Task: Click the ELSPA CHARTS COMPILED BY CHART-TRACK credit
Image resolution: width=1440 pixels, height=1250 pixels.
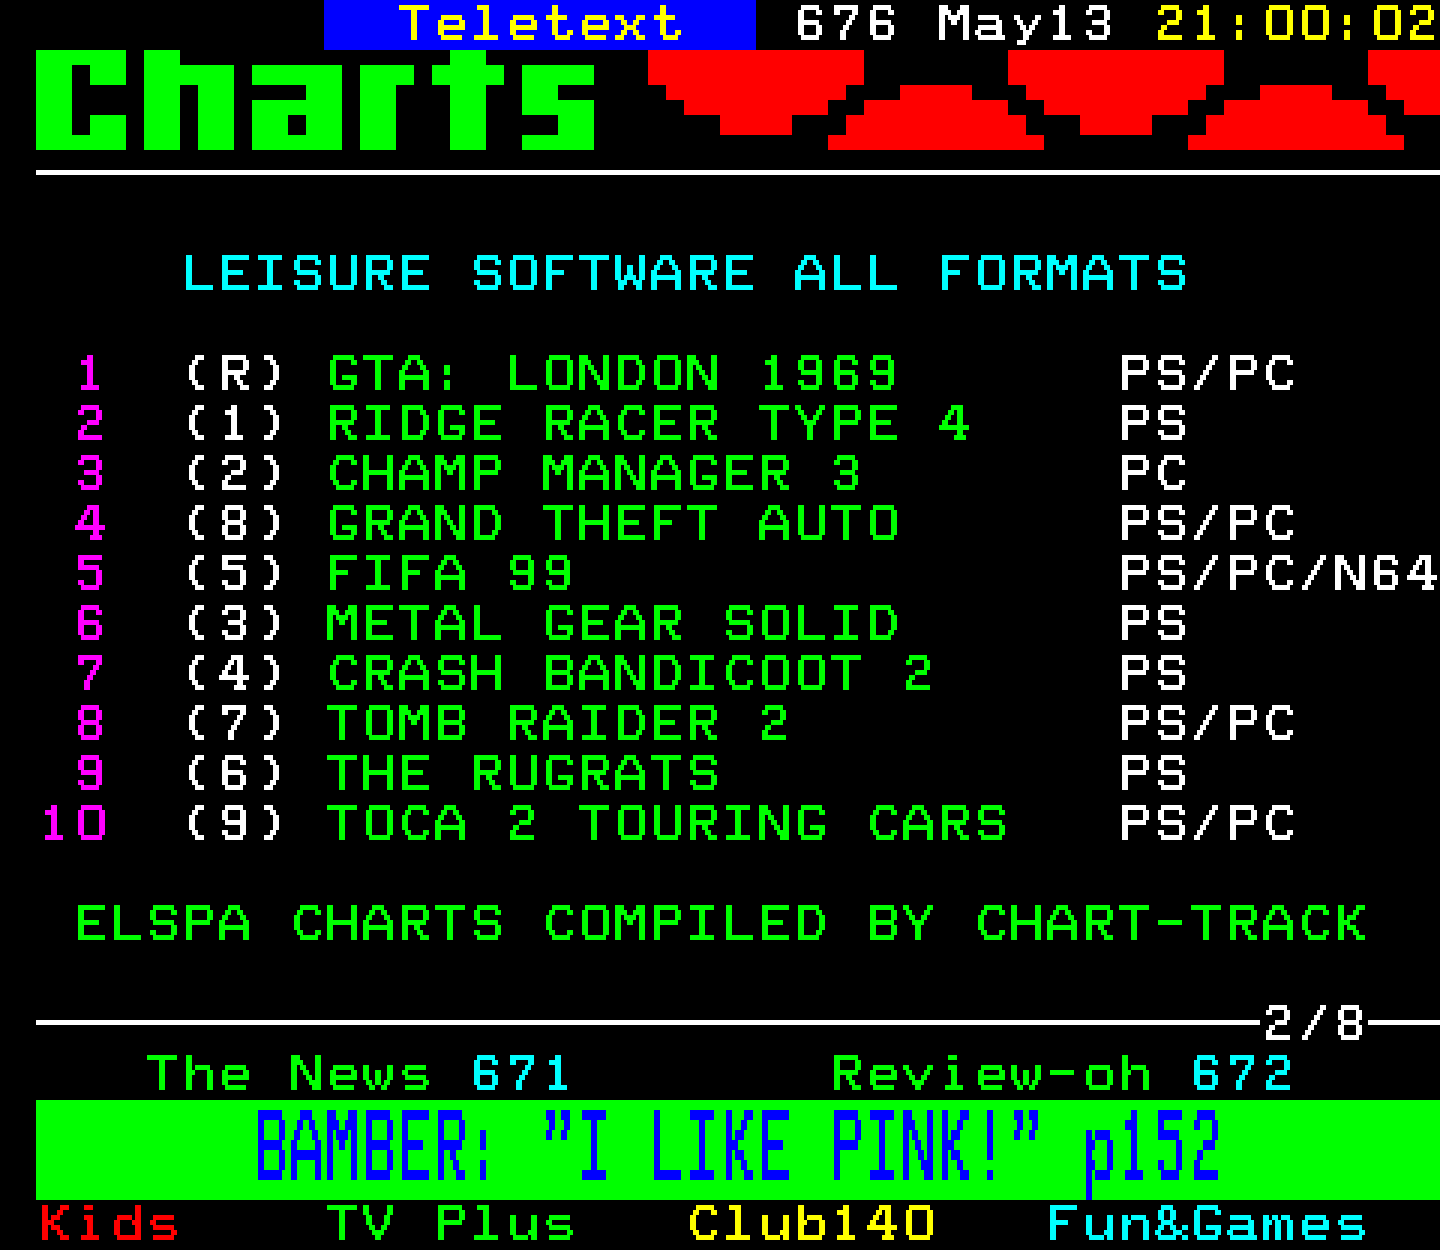Action: [x=720, y=923]
